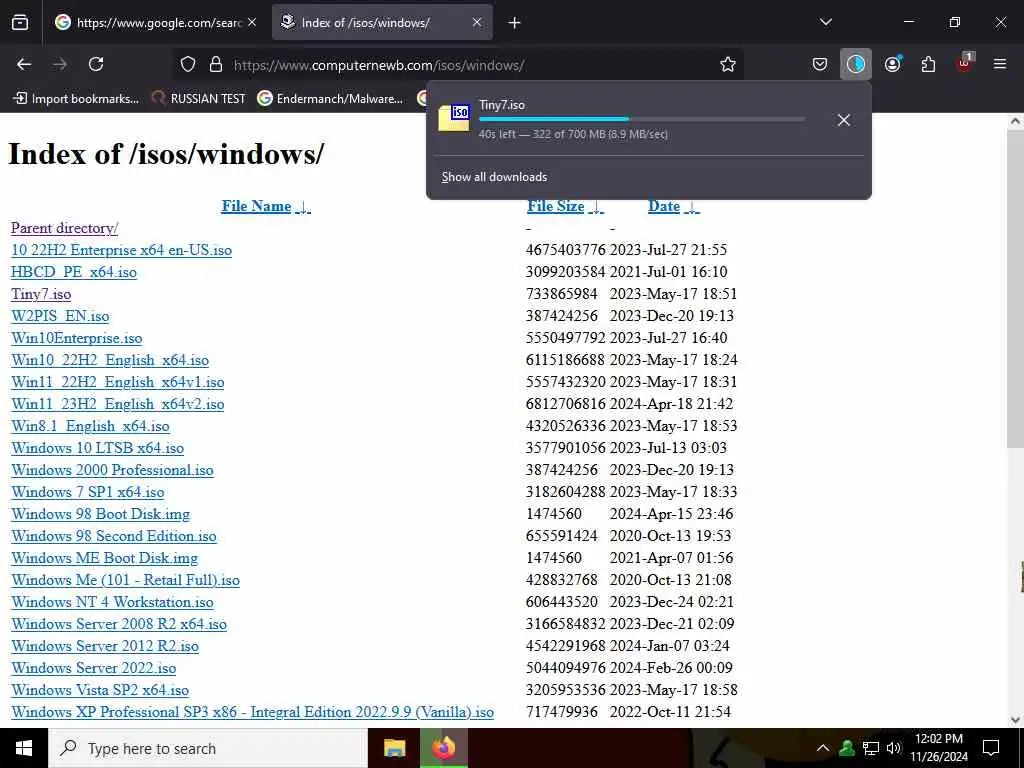Close the Index of /isos/windows/ tab
1024x768 pixels.
(x=477, y=22)
